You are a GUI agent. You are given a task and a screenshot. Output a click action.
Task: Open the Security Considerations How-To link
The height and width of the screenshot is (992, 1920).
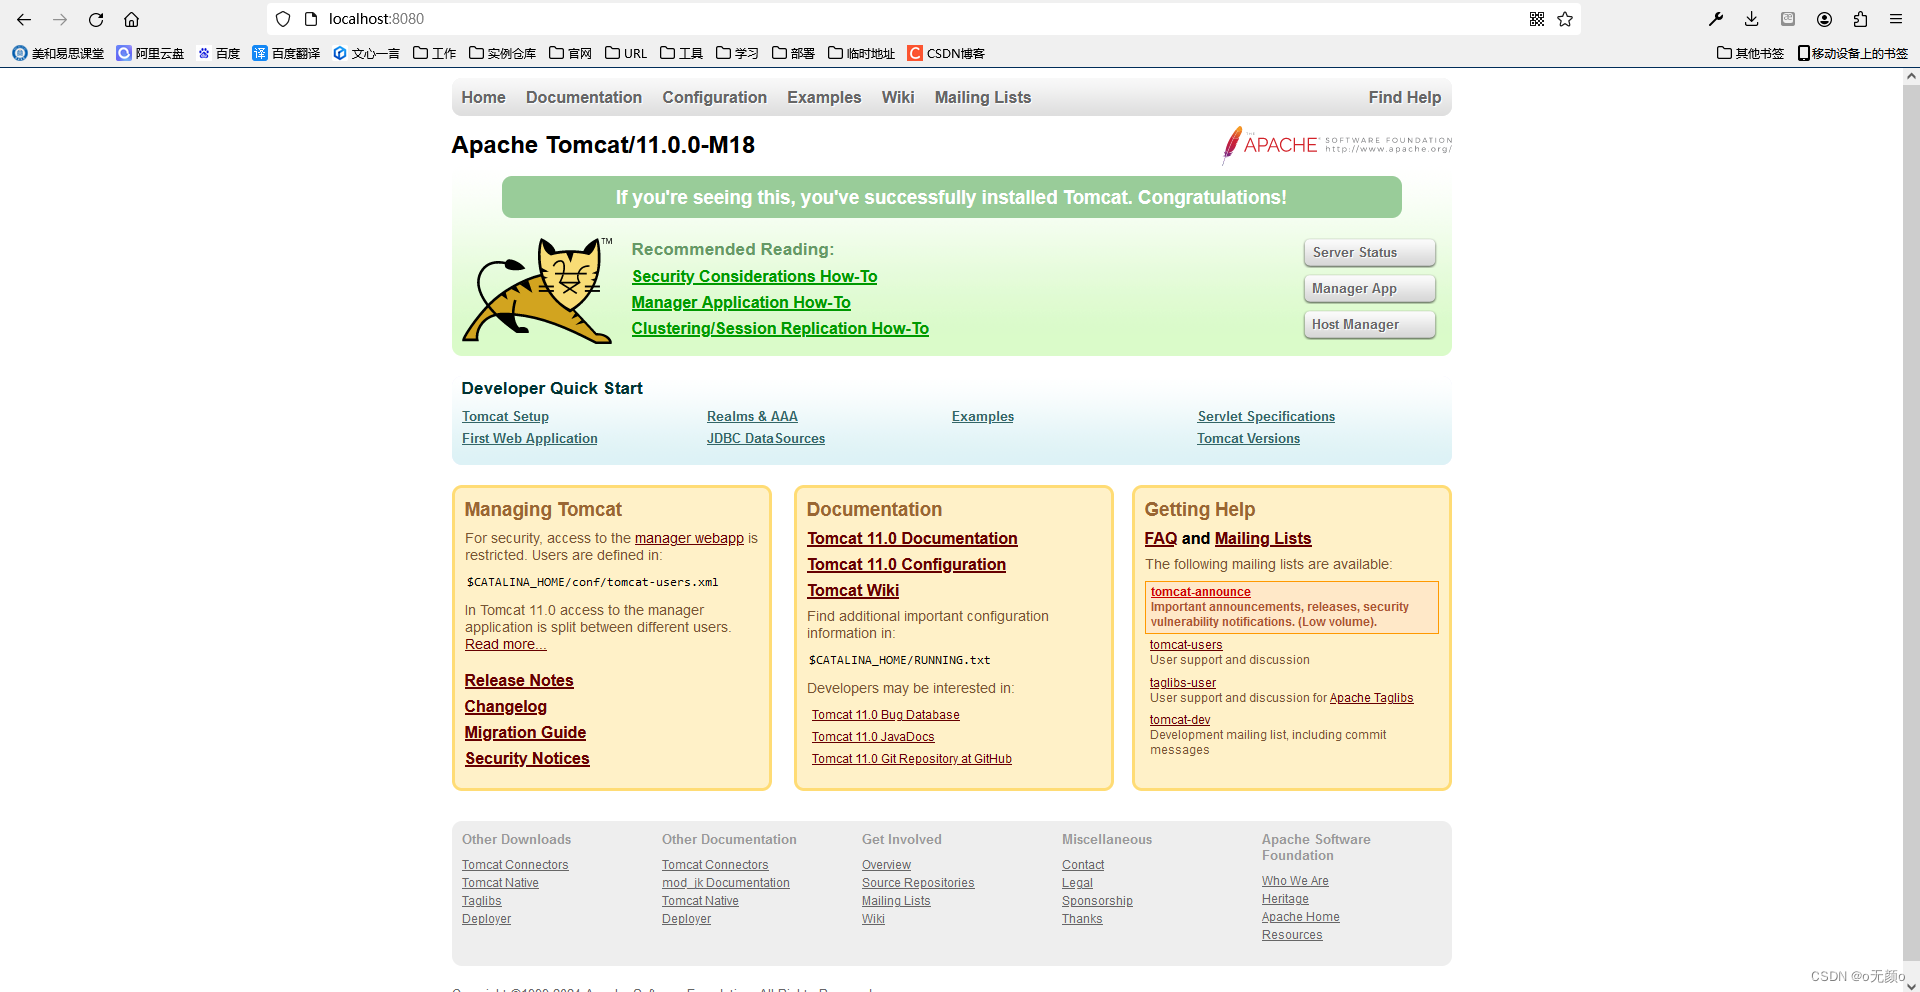click(x=754, y=276)
